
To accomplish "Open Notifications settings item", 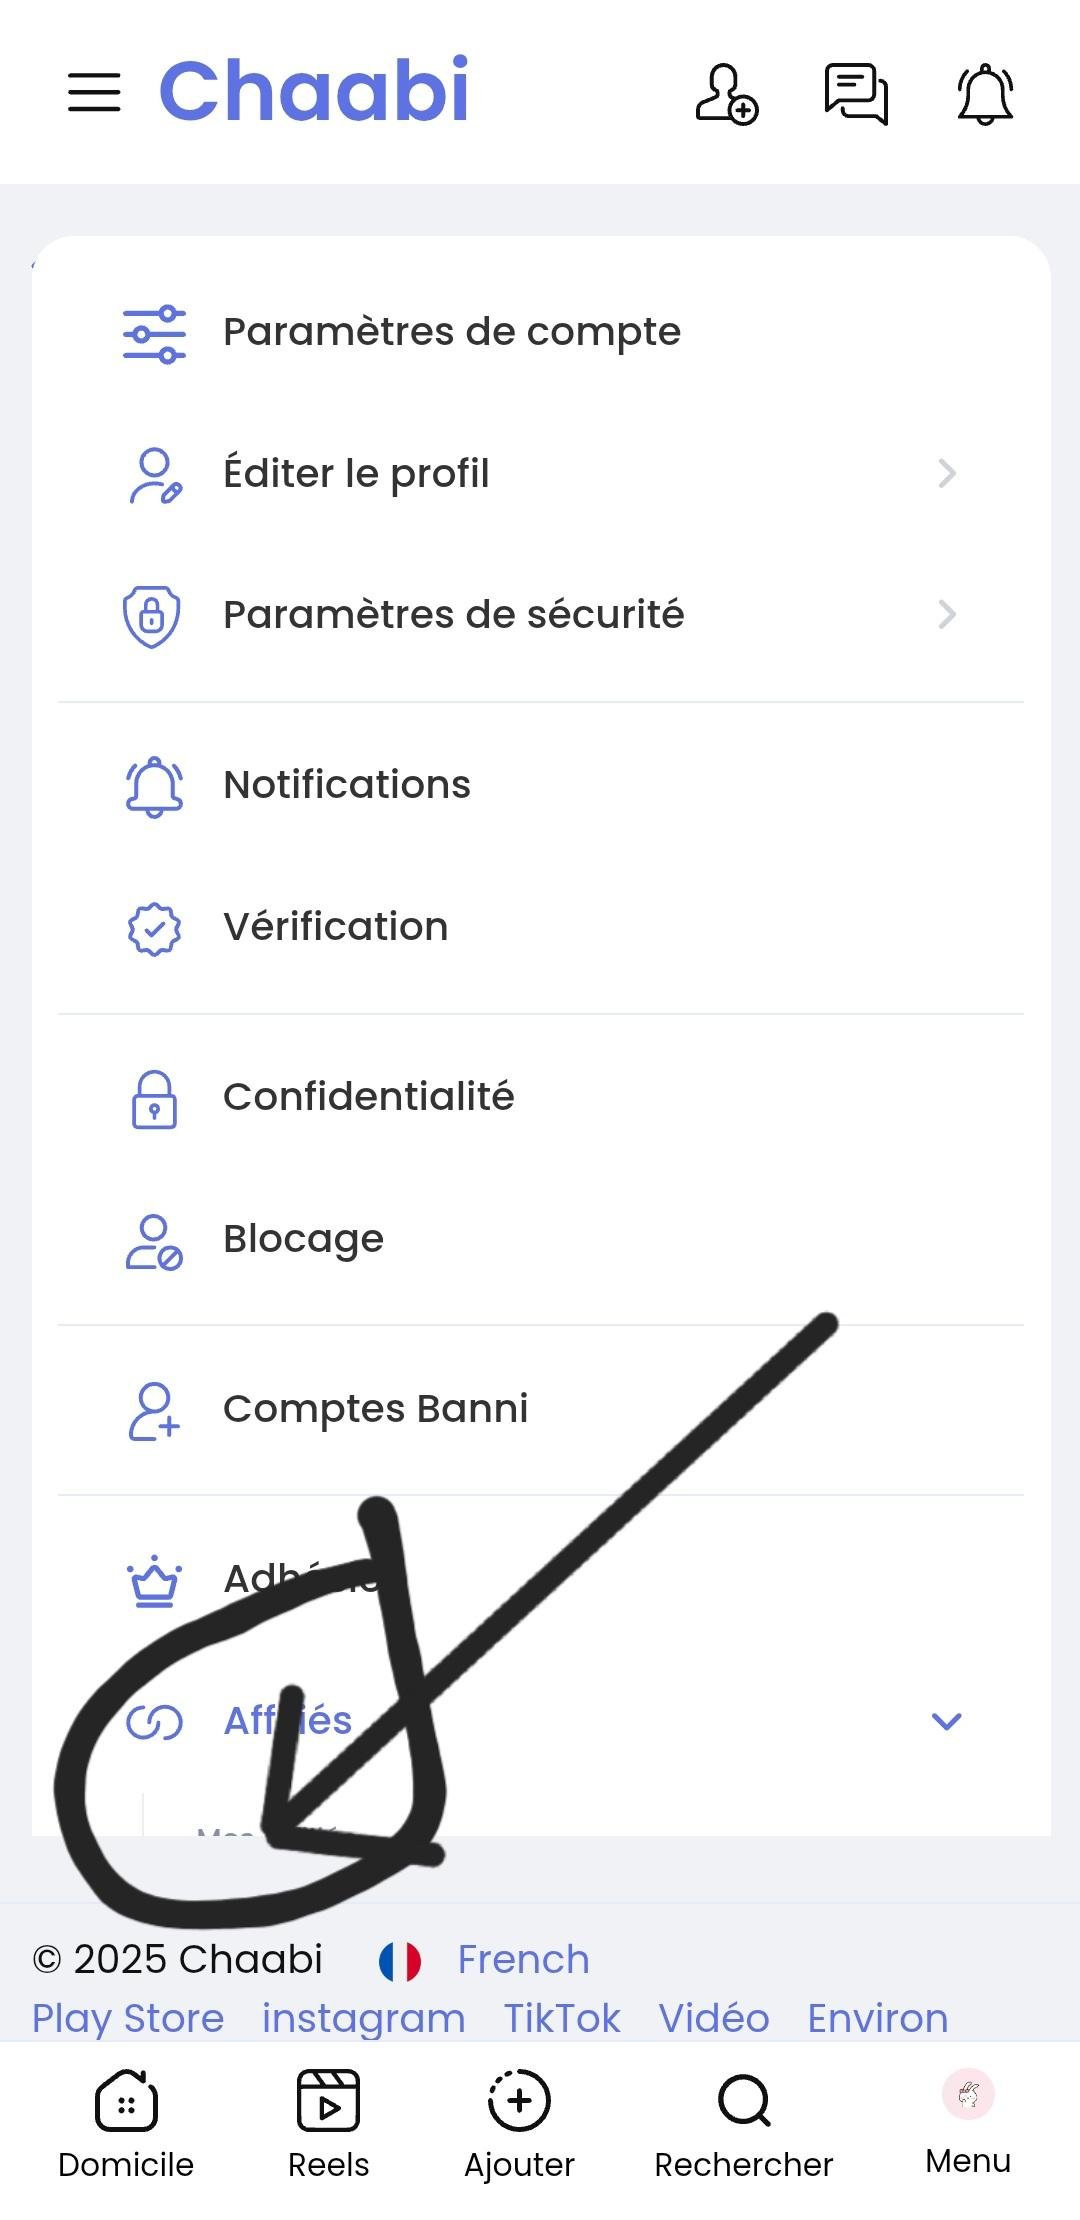I will pos(346,785).
